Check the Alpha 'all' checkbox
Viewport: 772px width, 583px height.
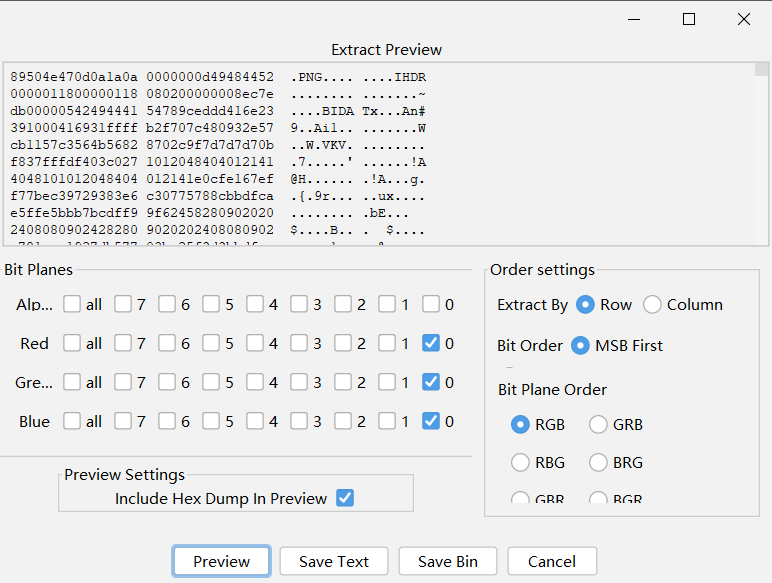73,304
